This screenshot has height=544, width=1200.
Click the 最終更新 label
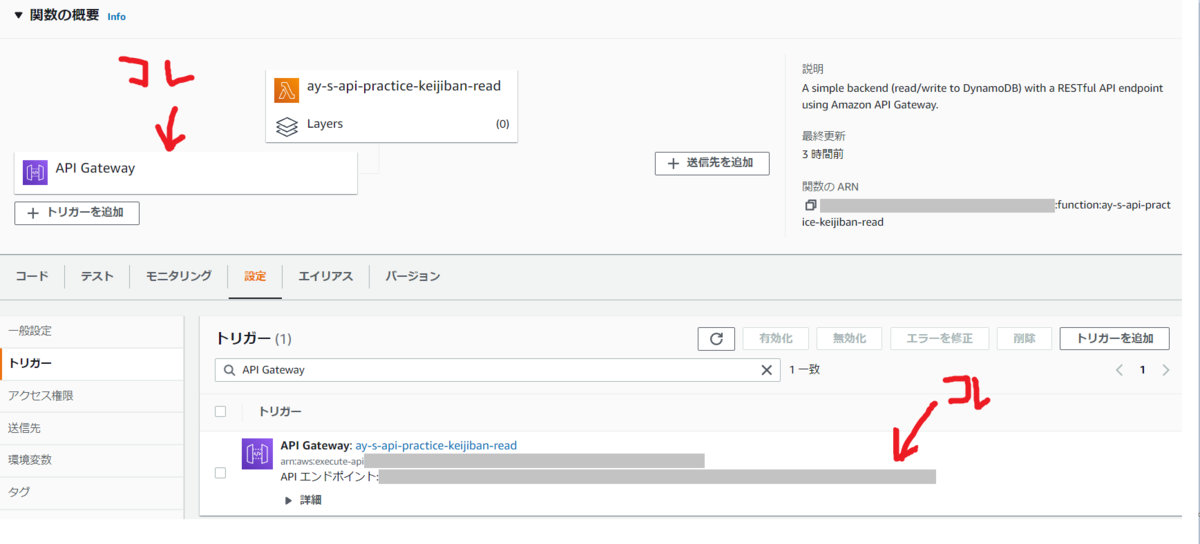tap(824, 136)
